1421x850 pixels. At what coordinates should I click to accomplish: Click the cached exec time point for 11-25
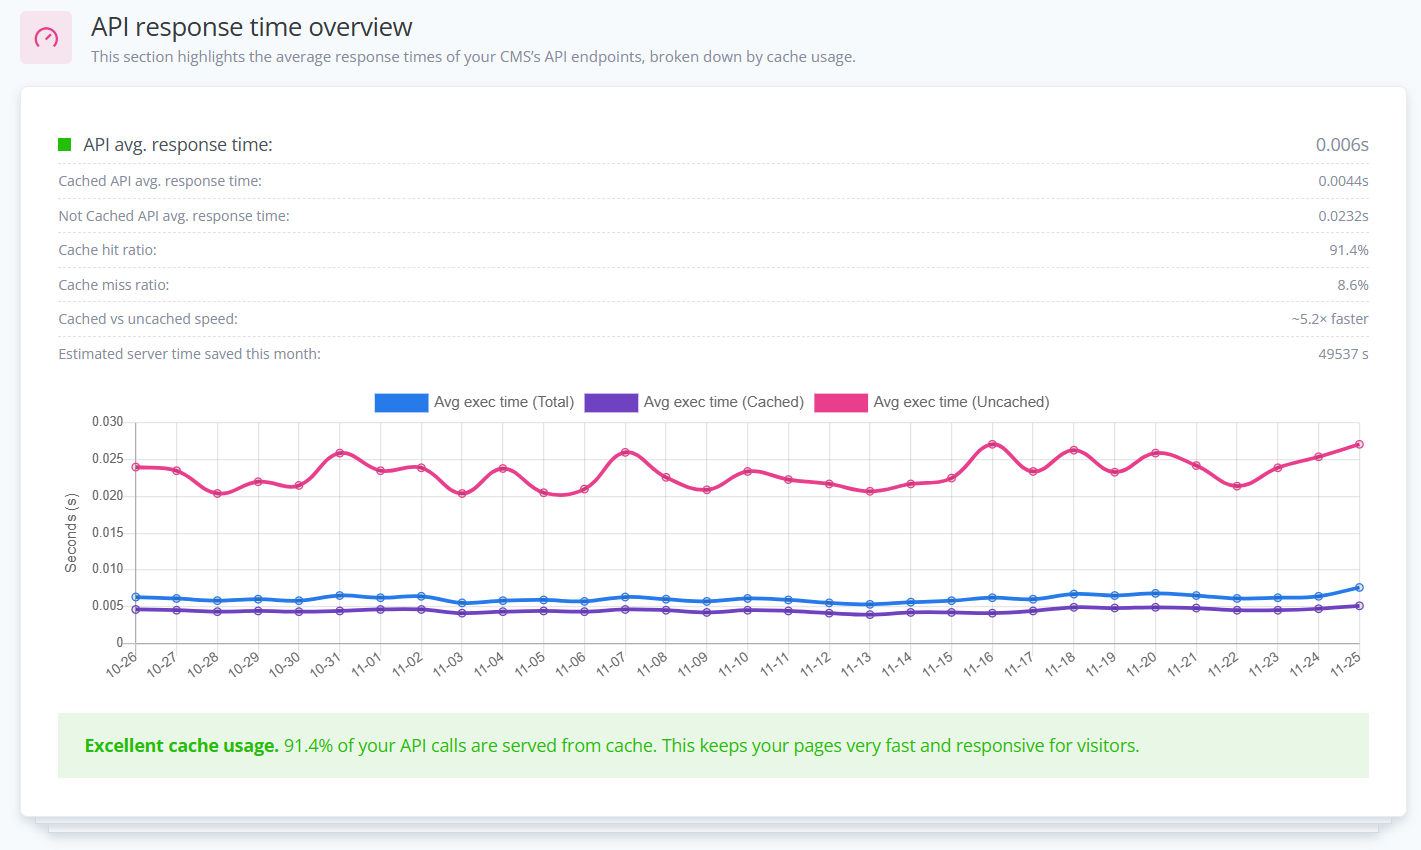click(x=1359, y=606)
